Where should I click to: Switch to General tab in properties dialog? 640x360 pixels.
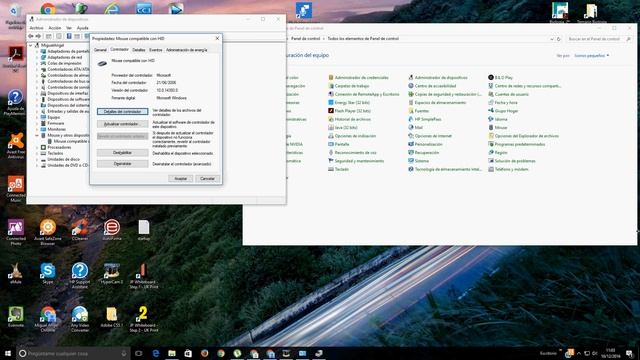pyautogui.click(x=100, y=50)
